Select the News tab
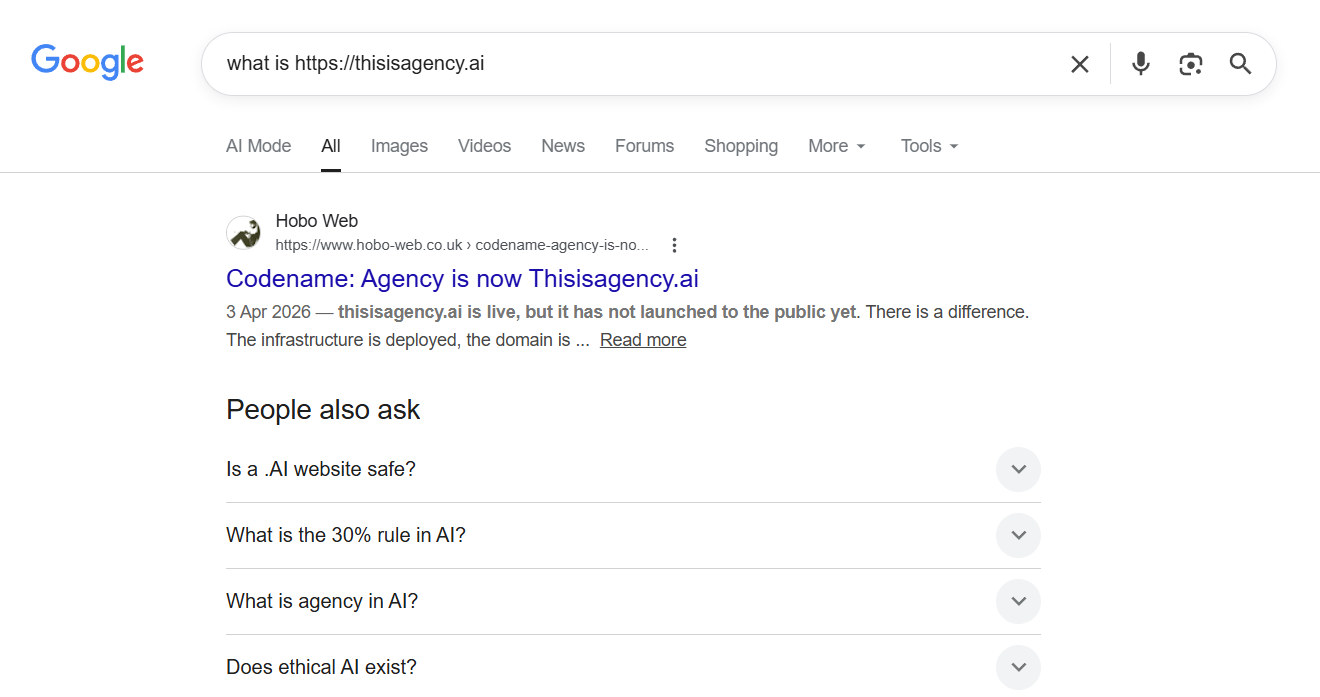 (x=563, y=146)
